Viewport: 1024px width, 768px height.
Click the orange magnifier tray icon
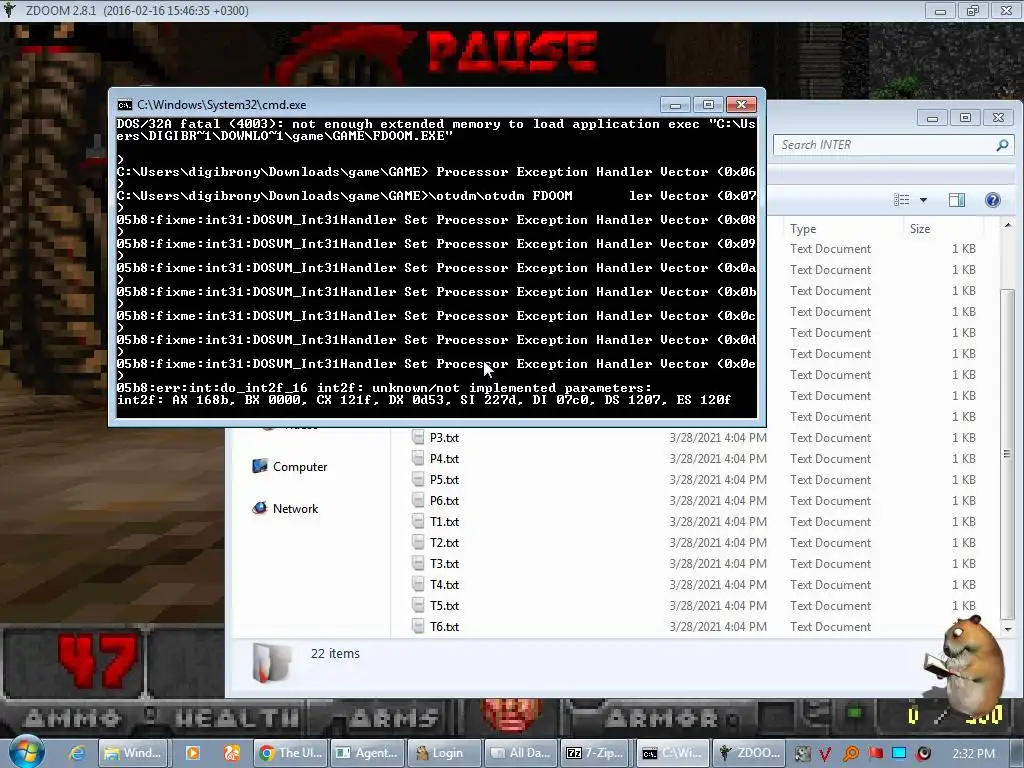850,754
